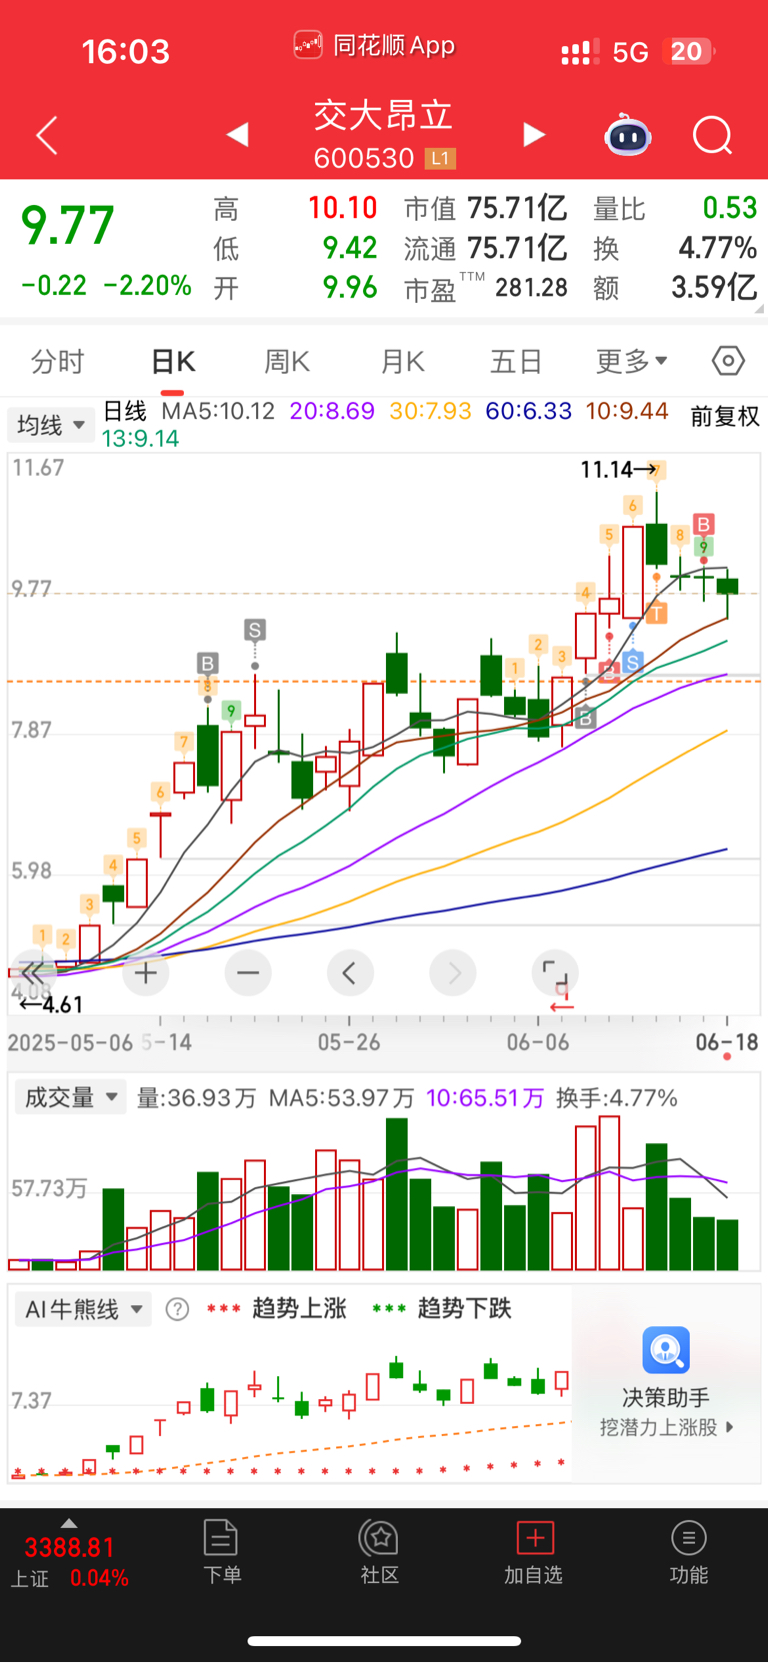Open 挖潜力上涨股 link
This screenshot has width=768, height=1663.
[666, 1427]
